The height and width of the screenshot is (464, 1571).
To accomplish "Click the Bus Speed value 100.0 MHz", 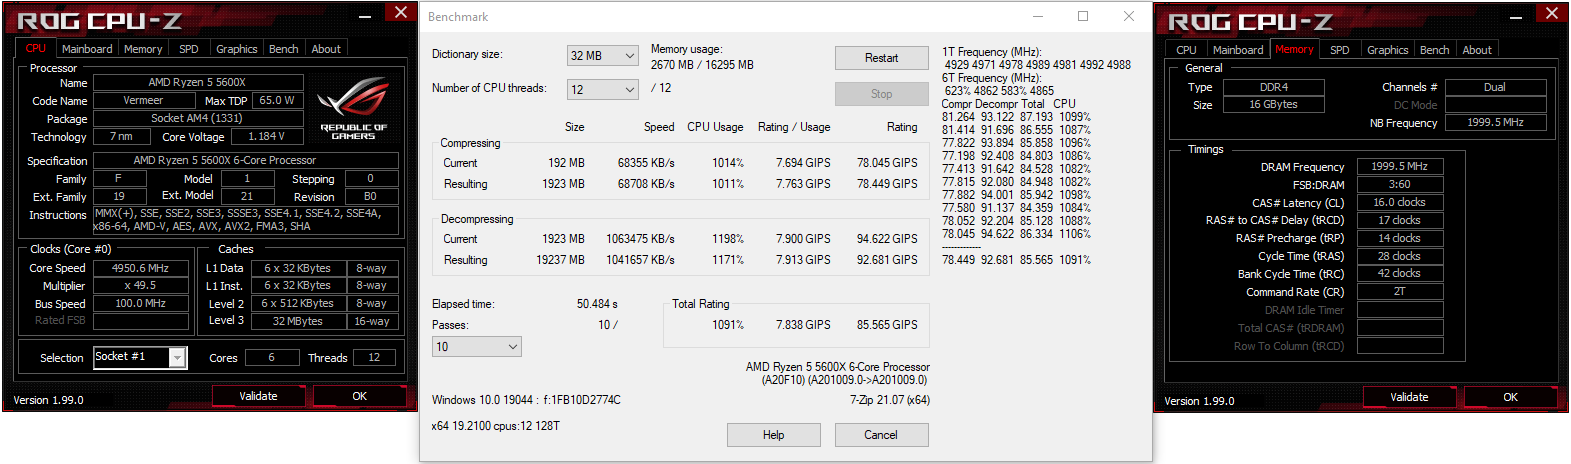I will [140, 303].
